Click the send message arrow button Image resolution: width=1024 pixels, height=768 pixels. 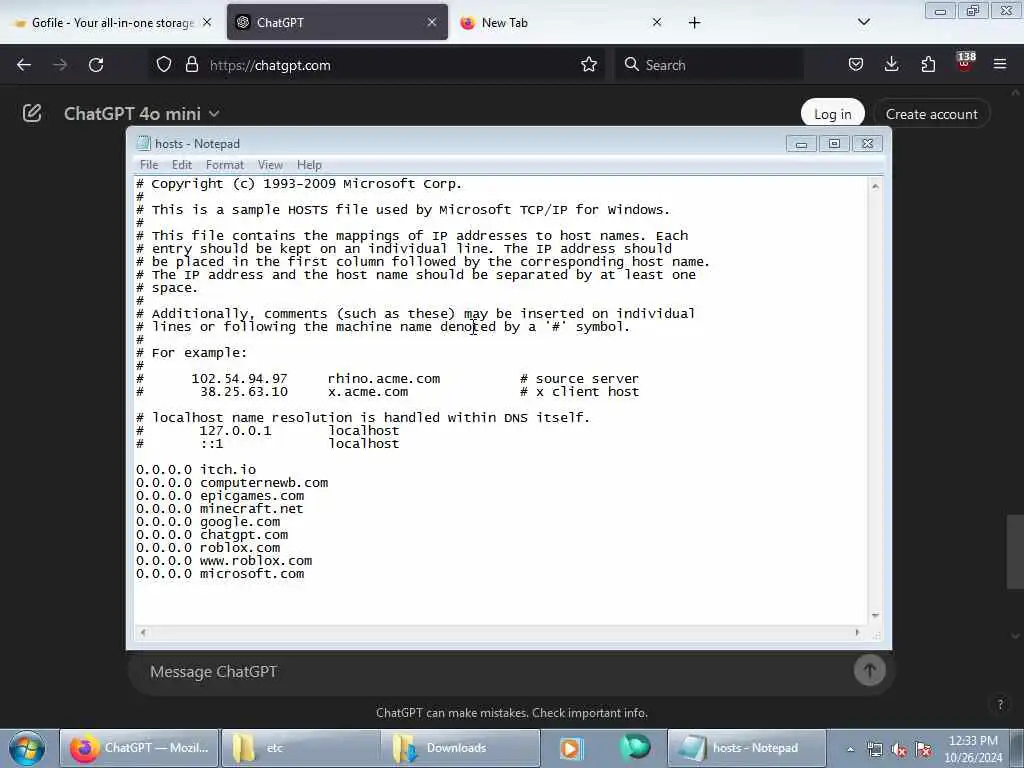coord(869,670)
